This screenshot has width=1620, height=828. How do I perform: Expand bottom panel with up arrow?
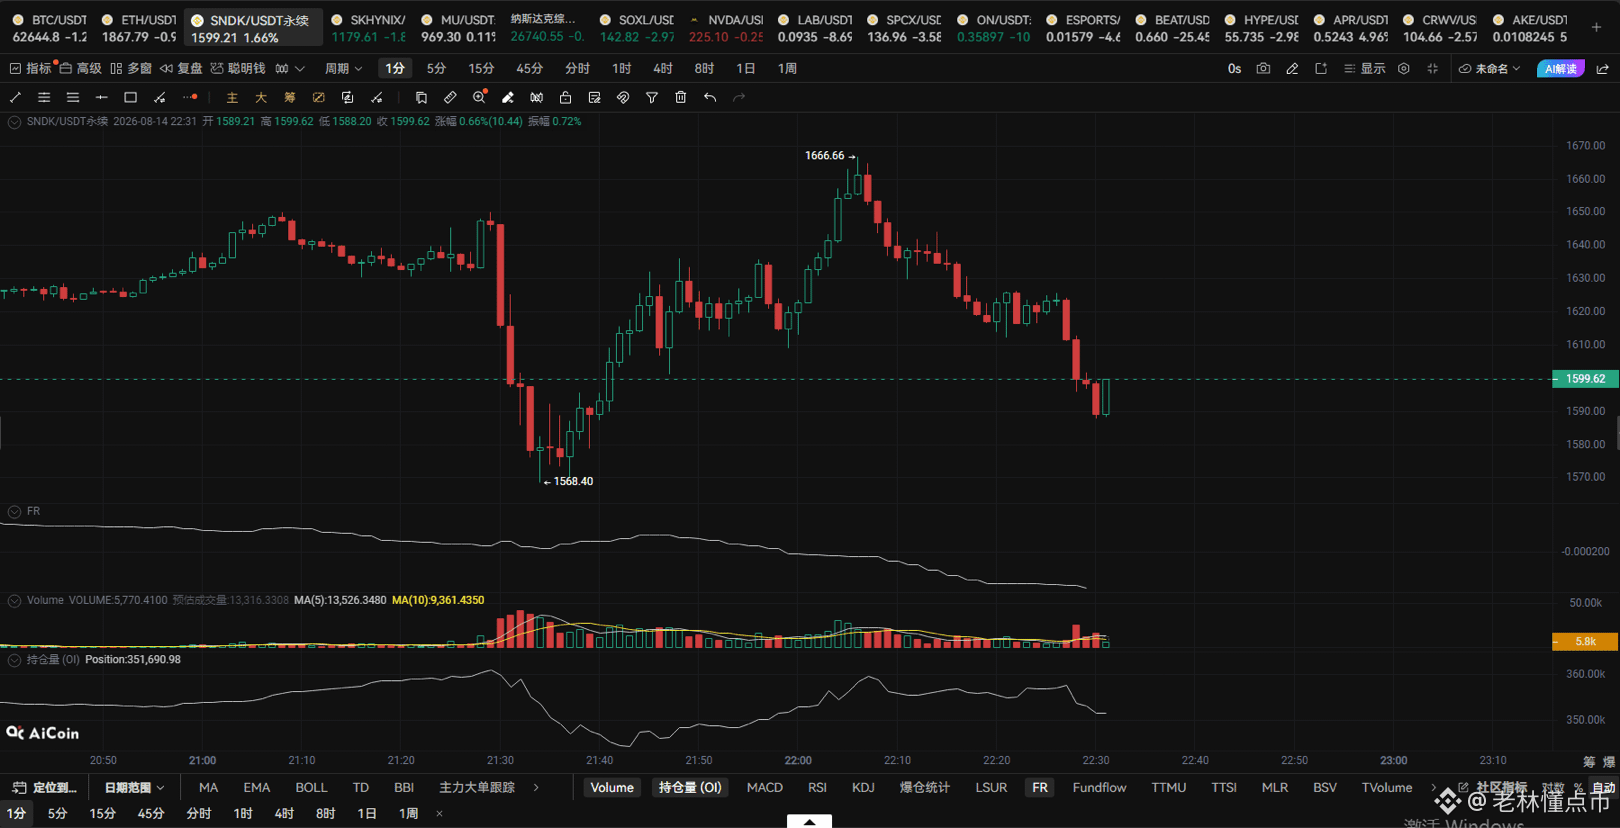pyautogui.click(x=809, y=822)
